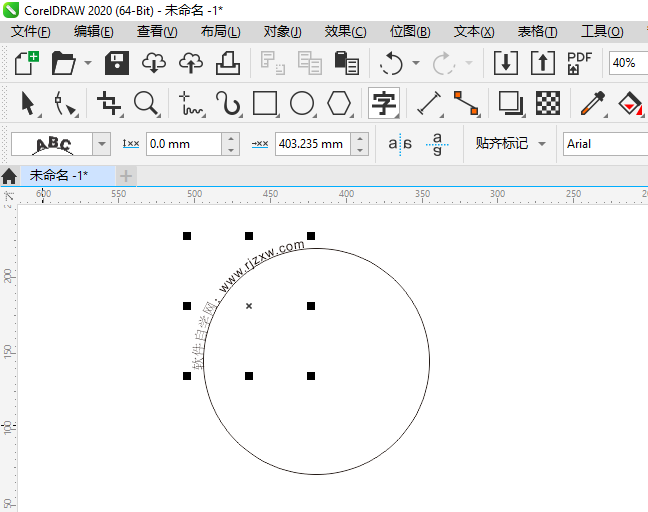This screenshot has width=648, height=512.
Task: Open the Undo history dropdown arrow
Action: 416,63
